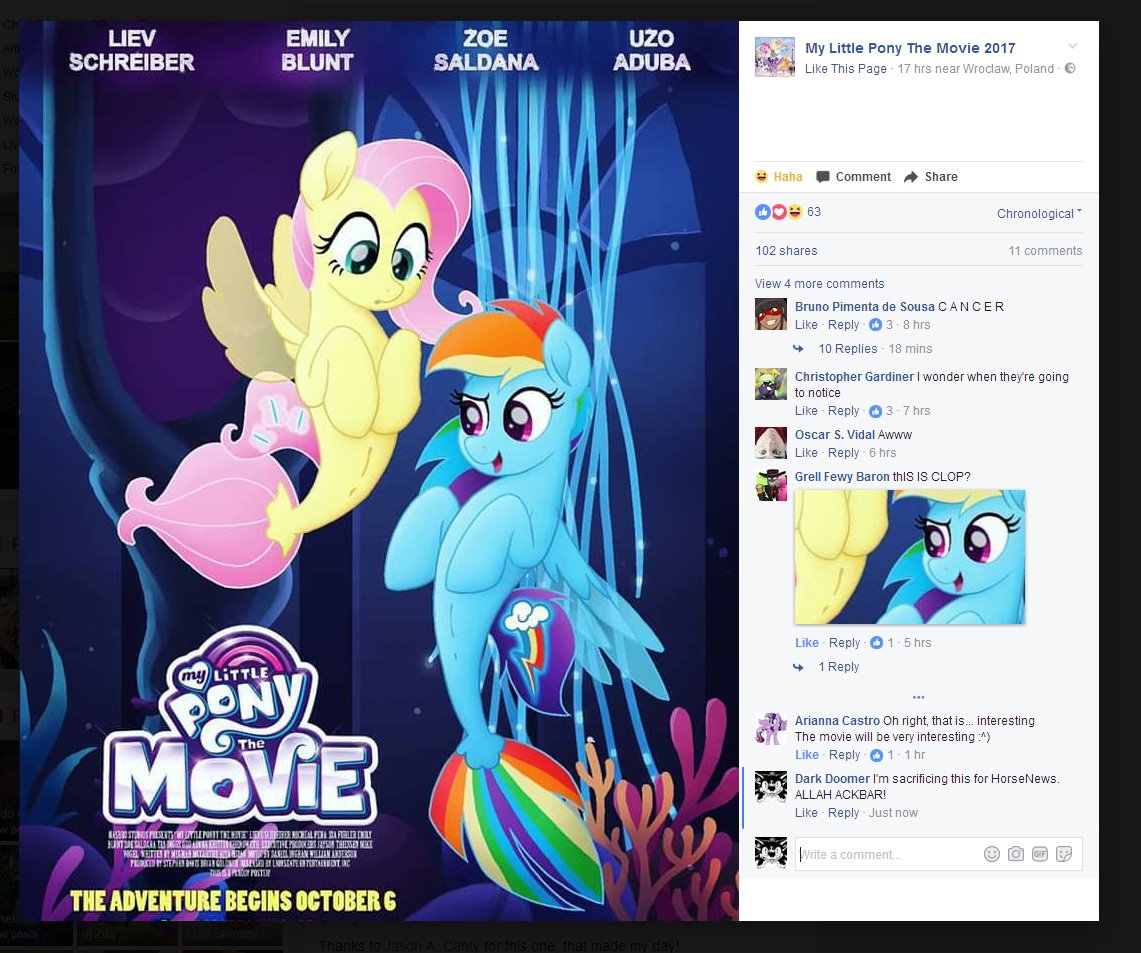The height and width of the screenshot is (953, 1141).
Task: Expand View 4 more comments
Action: pyautogui.click(x=819, y=284)
